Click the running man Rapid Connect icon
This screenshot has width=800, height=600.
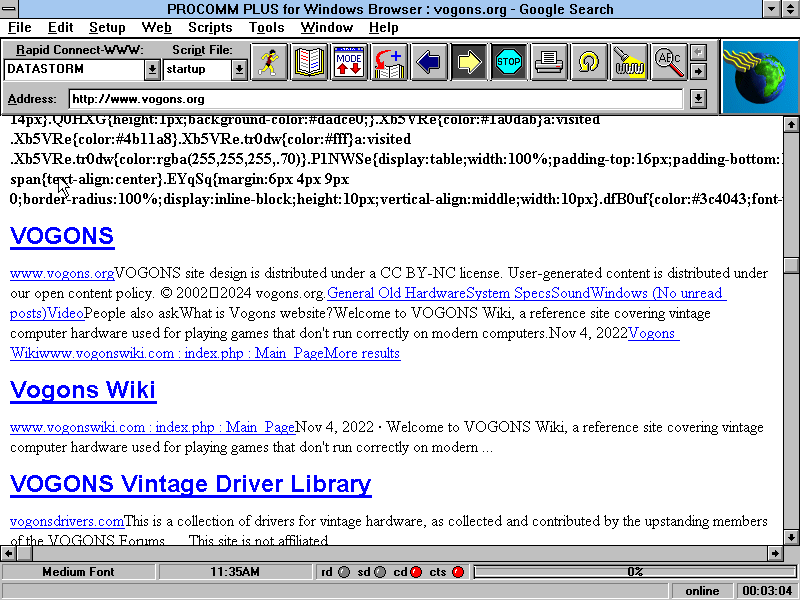[x=269, y=62]
